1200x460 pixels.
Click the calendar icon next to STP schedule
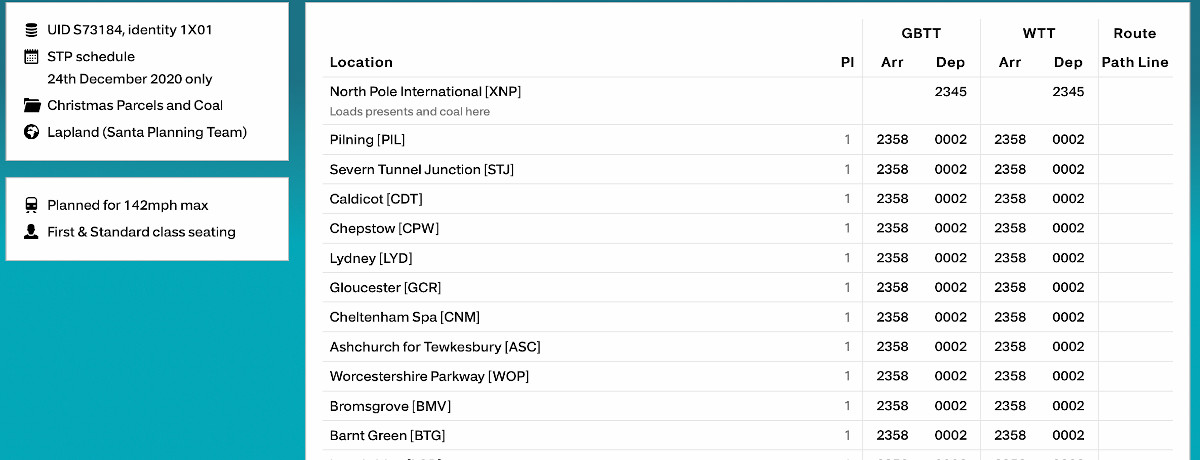click(x=31, y=57)
